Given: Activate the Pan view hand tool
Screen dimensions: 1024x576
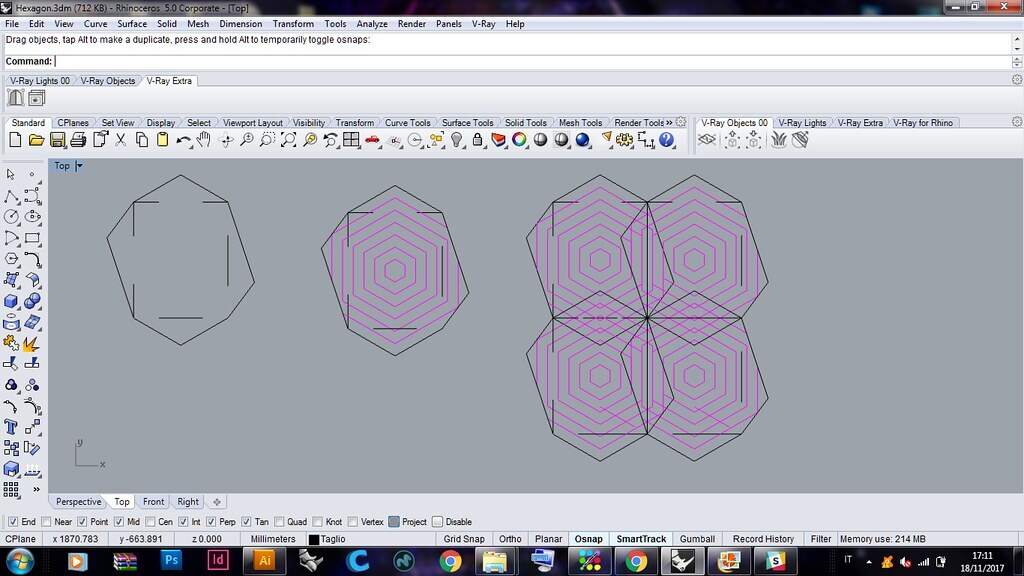Looking at the screenshot, I should tap(202, 140).
